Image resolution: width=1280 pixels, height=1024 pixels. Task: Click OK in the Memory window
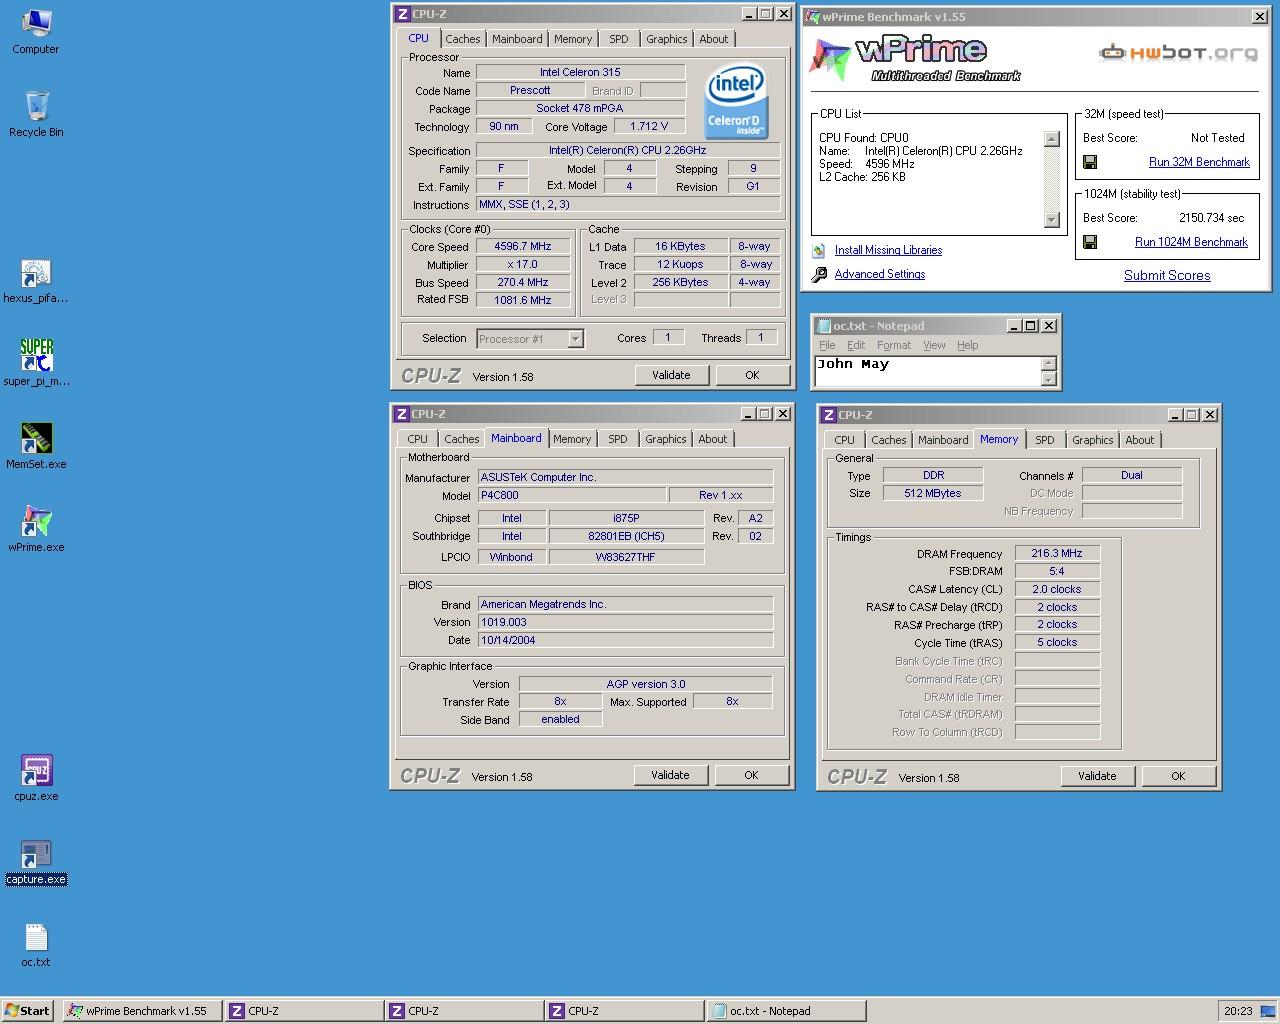[x=1178, y=776]
